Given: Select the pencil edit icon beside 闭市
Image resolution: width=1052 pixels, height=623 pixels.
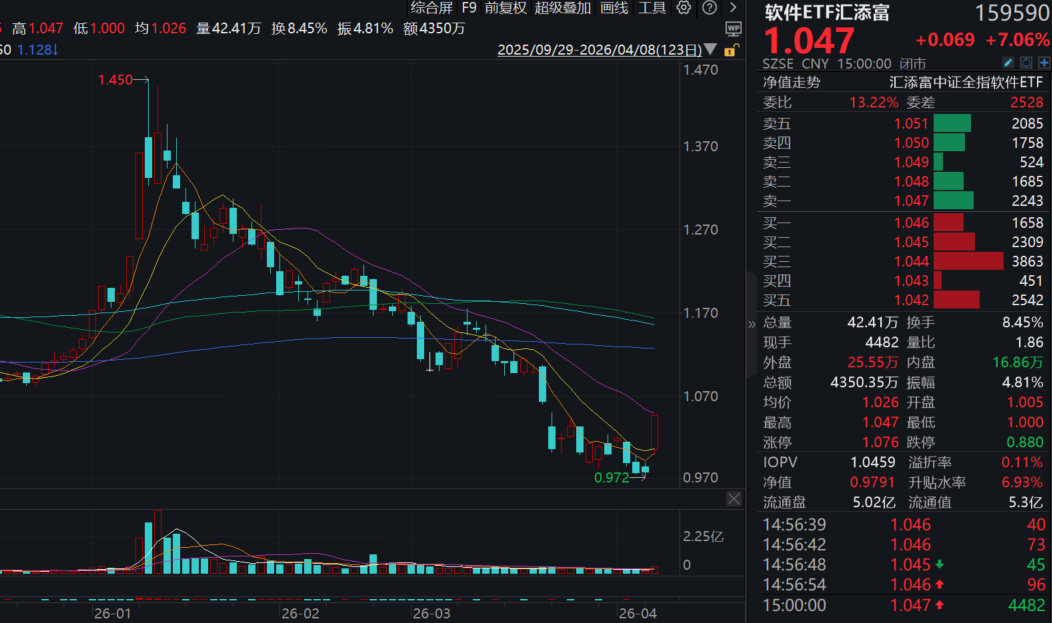Looking at the screenshot, I should pos(1008,62).
